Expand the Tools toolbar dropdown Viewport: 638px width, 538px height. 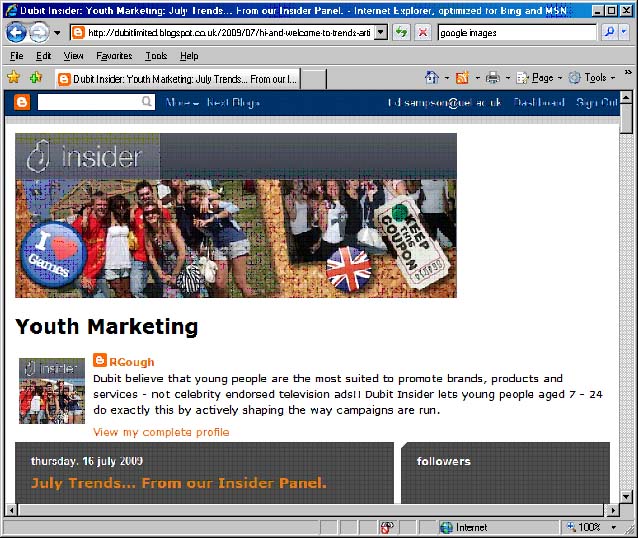tap(600, 78)
